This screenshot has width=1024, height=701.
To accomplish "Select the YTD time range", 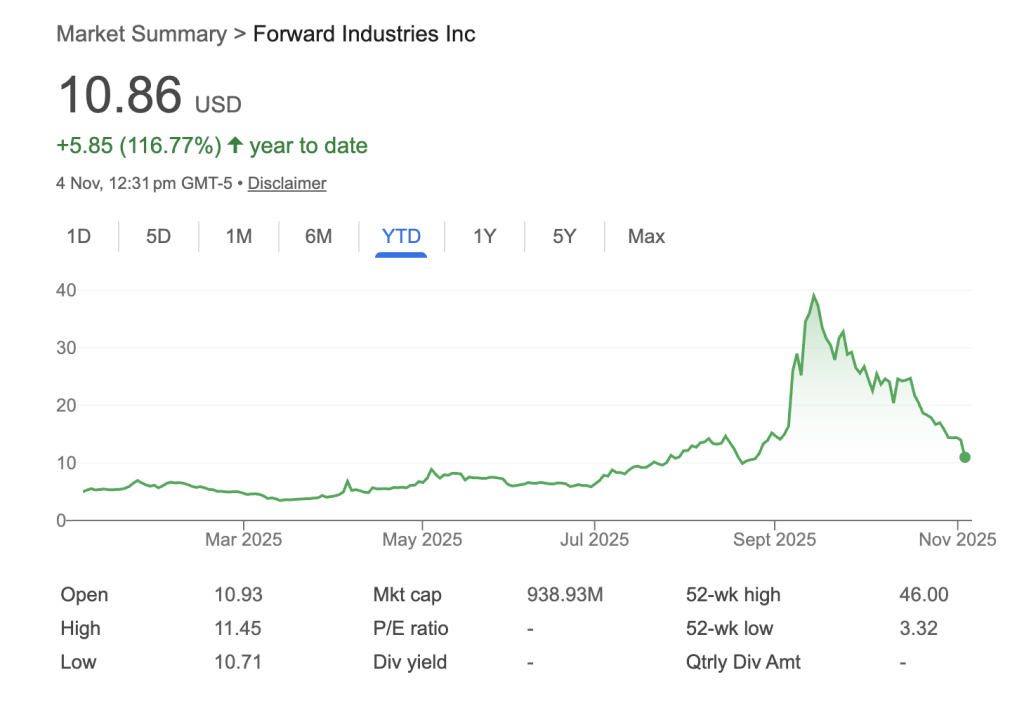I will (x=401, y=236).
